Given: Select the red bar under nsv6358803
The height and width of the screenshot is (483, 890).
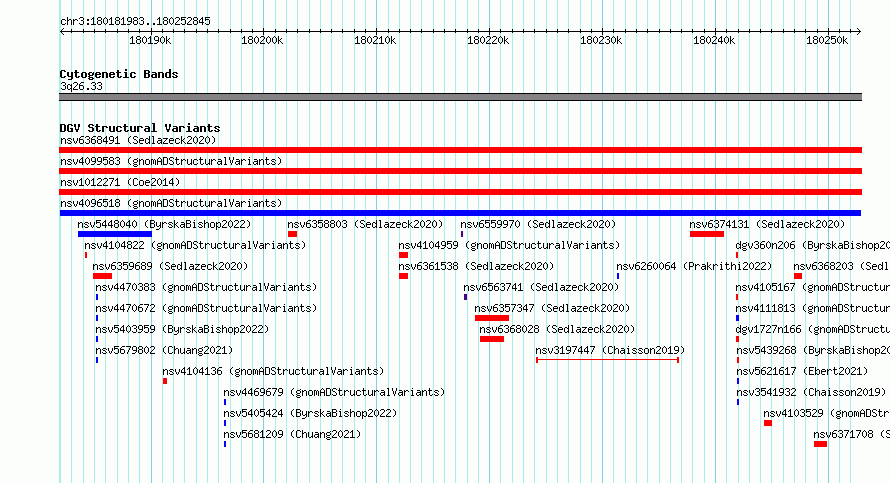Looking at the screenshot, I should 292,234.
